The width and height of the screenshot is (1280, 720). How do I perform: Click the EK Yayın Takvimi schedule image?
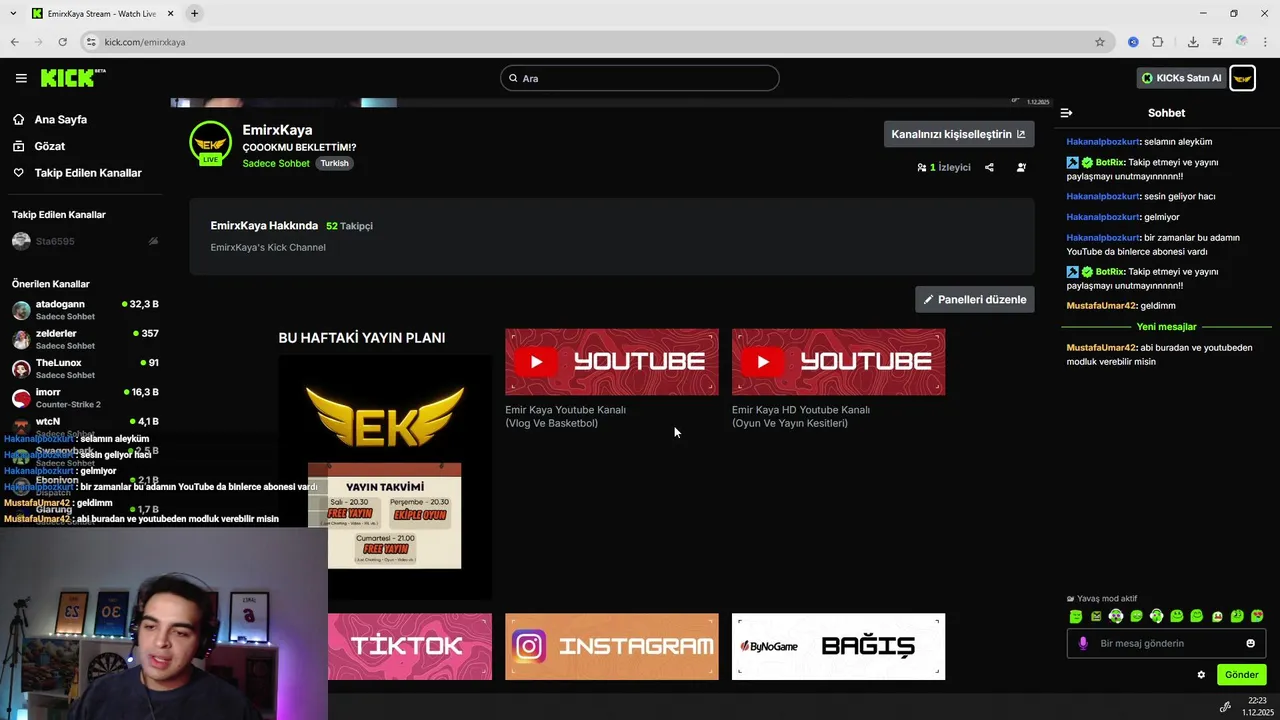pyautogui.click(x=385, y=476)
